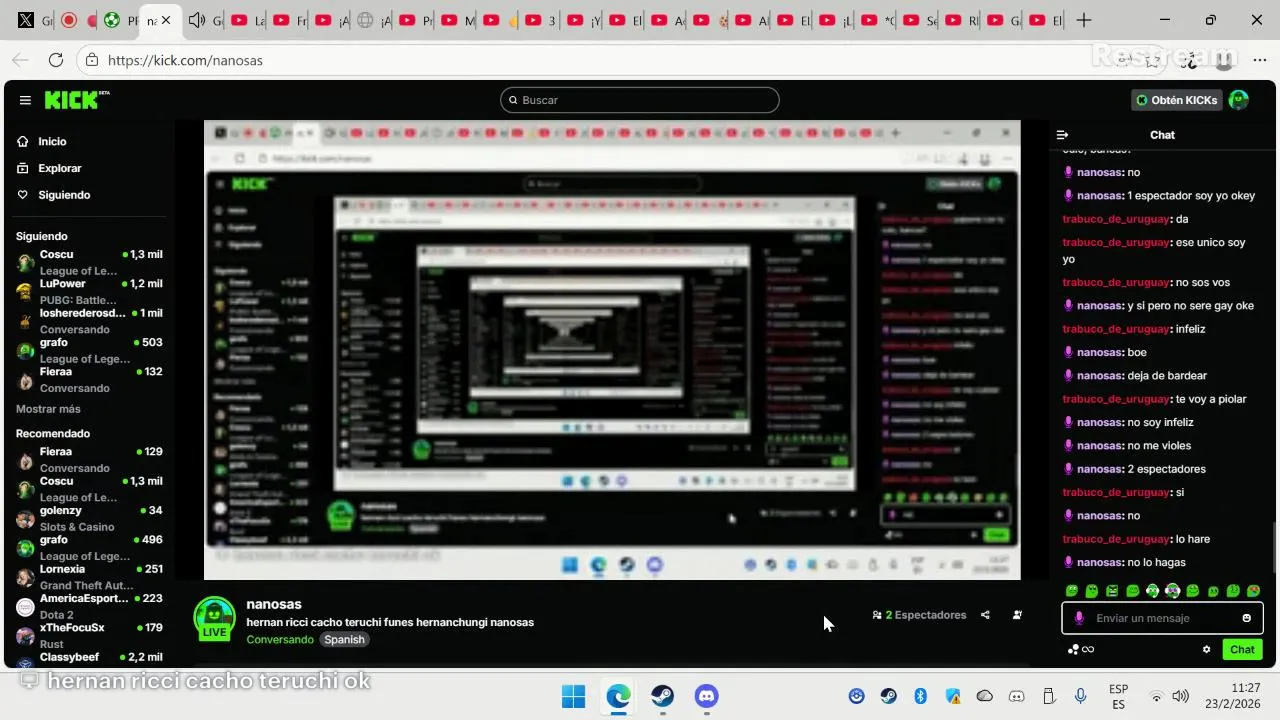
Task: Click the chat scrollbar
Action: [x=1275, y=548]
